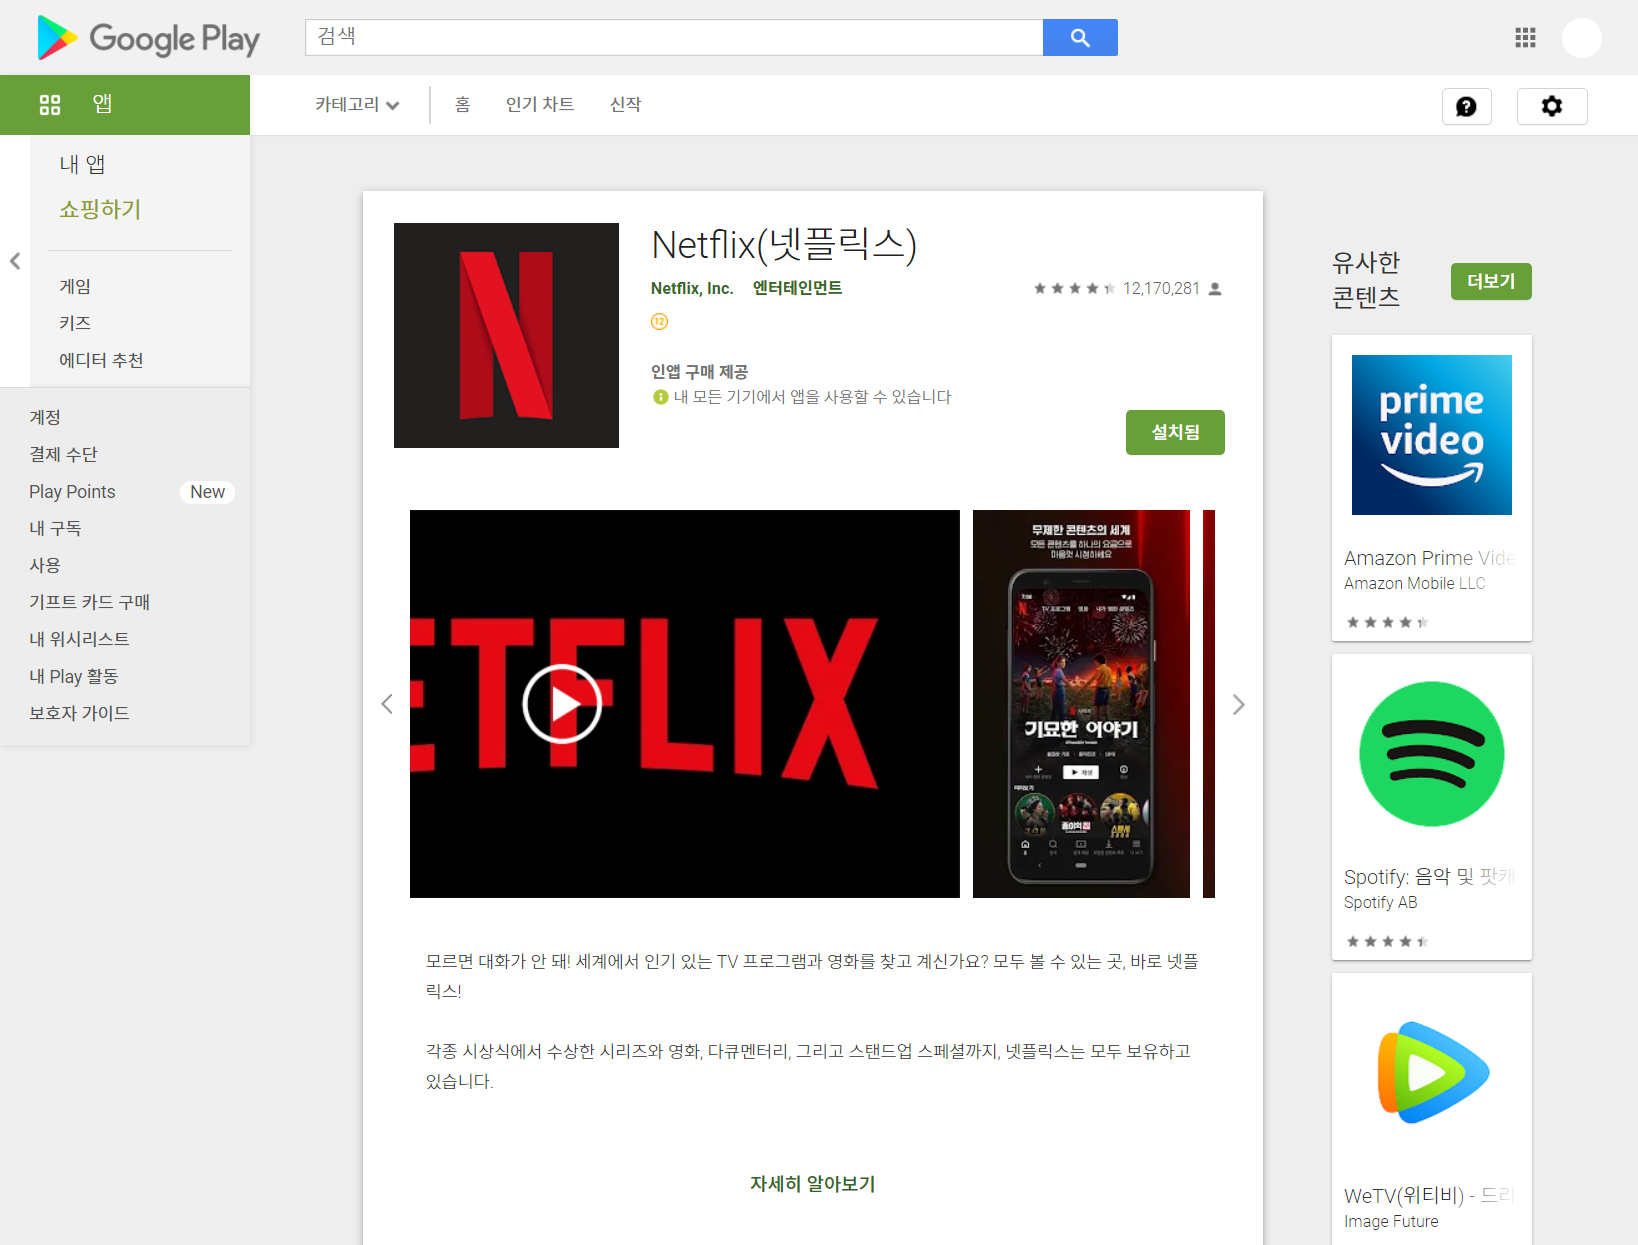Open 보호자 가이드 link

point(79,713)
